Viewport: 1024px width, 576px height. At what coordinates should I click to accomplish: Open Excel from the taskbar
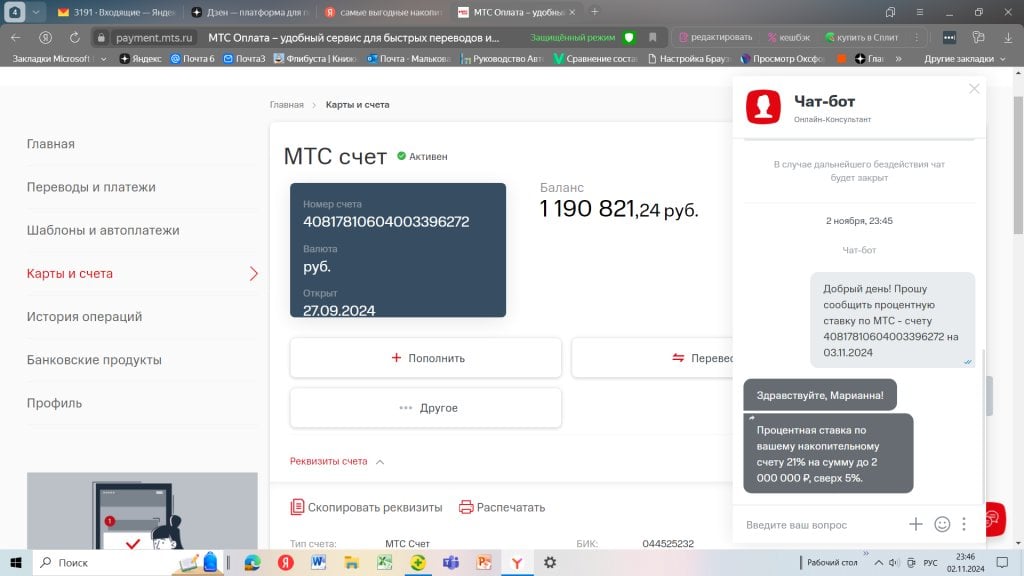(384, 562)
